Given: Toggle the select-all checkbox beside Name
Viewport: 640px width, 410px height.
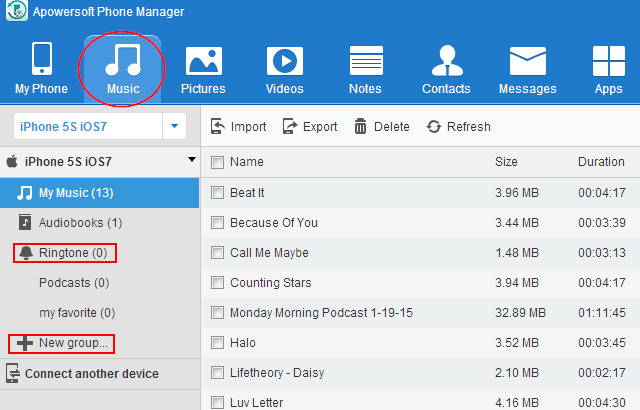Looking at the screenshot, I should [217, 162].
